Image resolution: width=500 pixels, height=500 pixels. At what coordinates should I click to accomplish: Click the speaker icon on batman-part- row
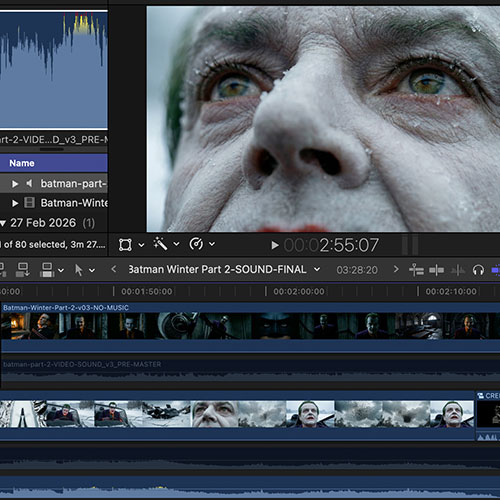[29, 183]
